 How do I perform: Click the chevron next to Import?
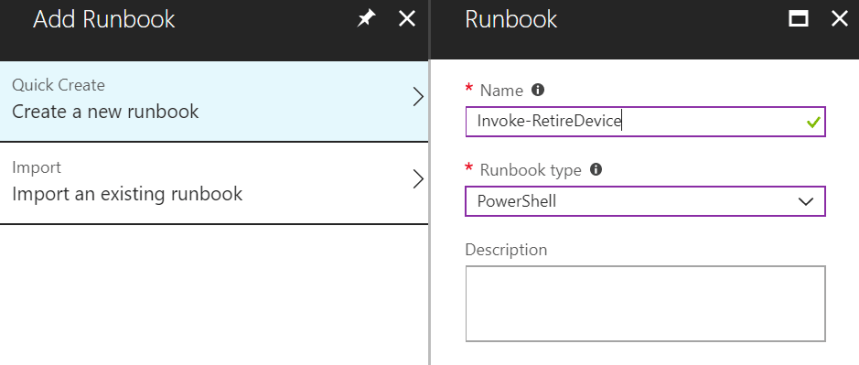click(418, 179)
